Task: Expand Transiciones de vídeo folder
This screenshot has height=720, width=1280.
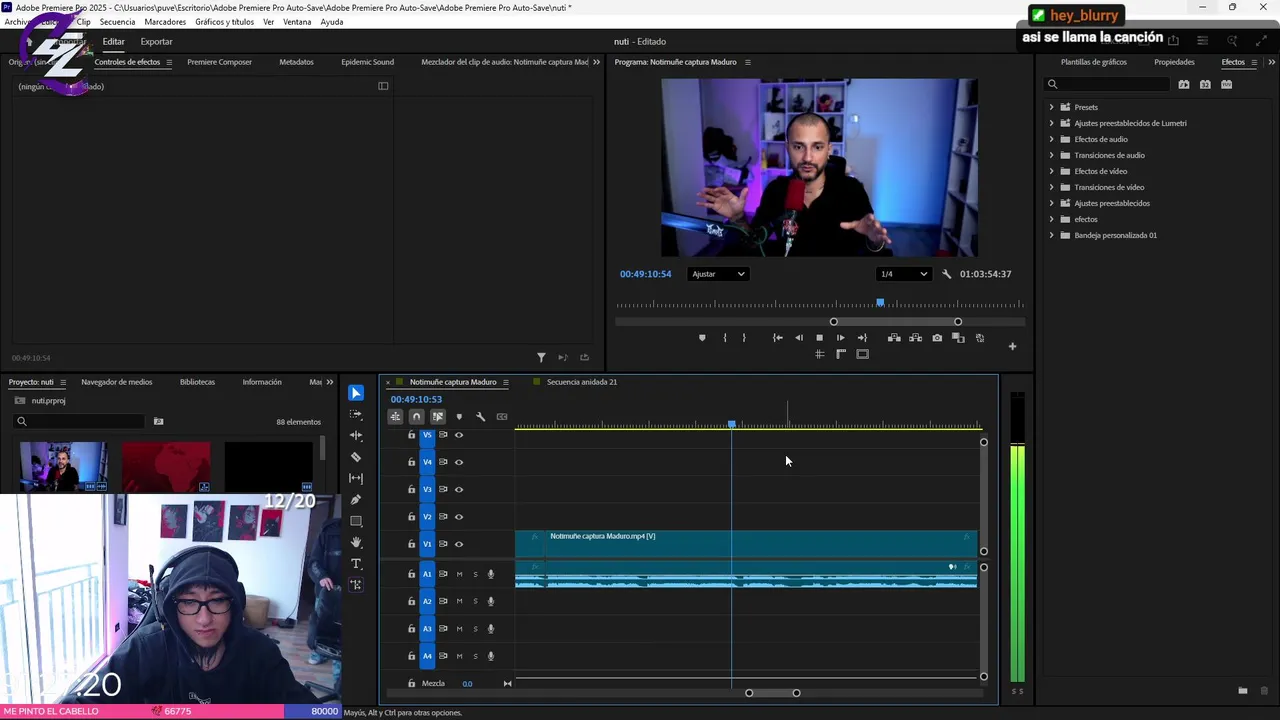Action: click(1051, 187)
